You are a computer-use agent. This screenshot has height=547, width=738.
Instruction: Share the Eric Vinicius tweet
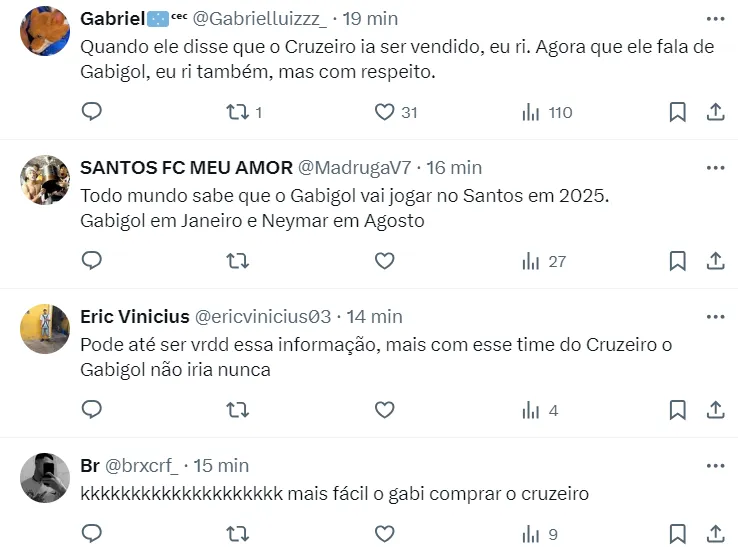tap(715, 410)
